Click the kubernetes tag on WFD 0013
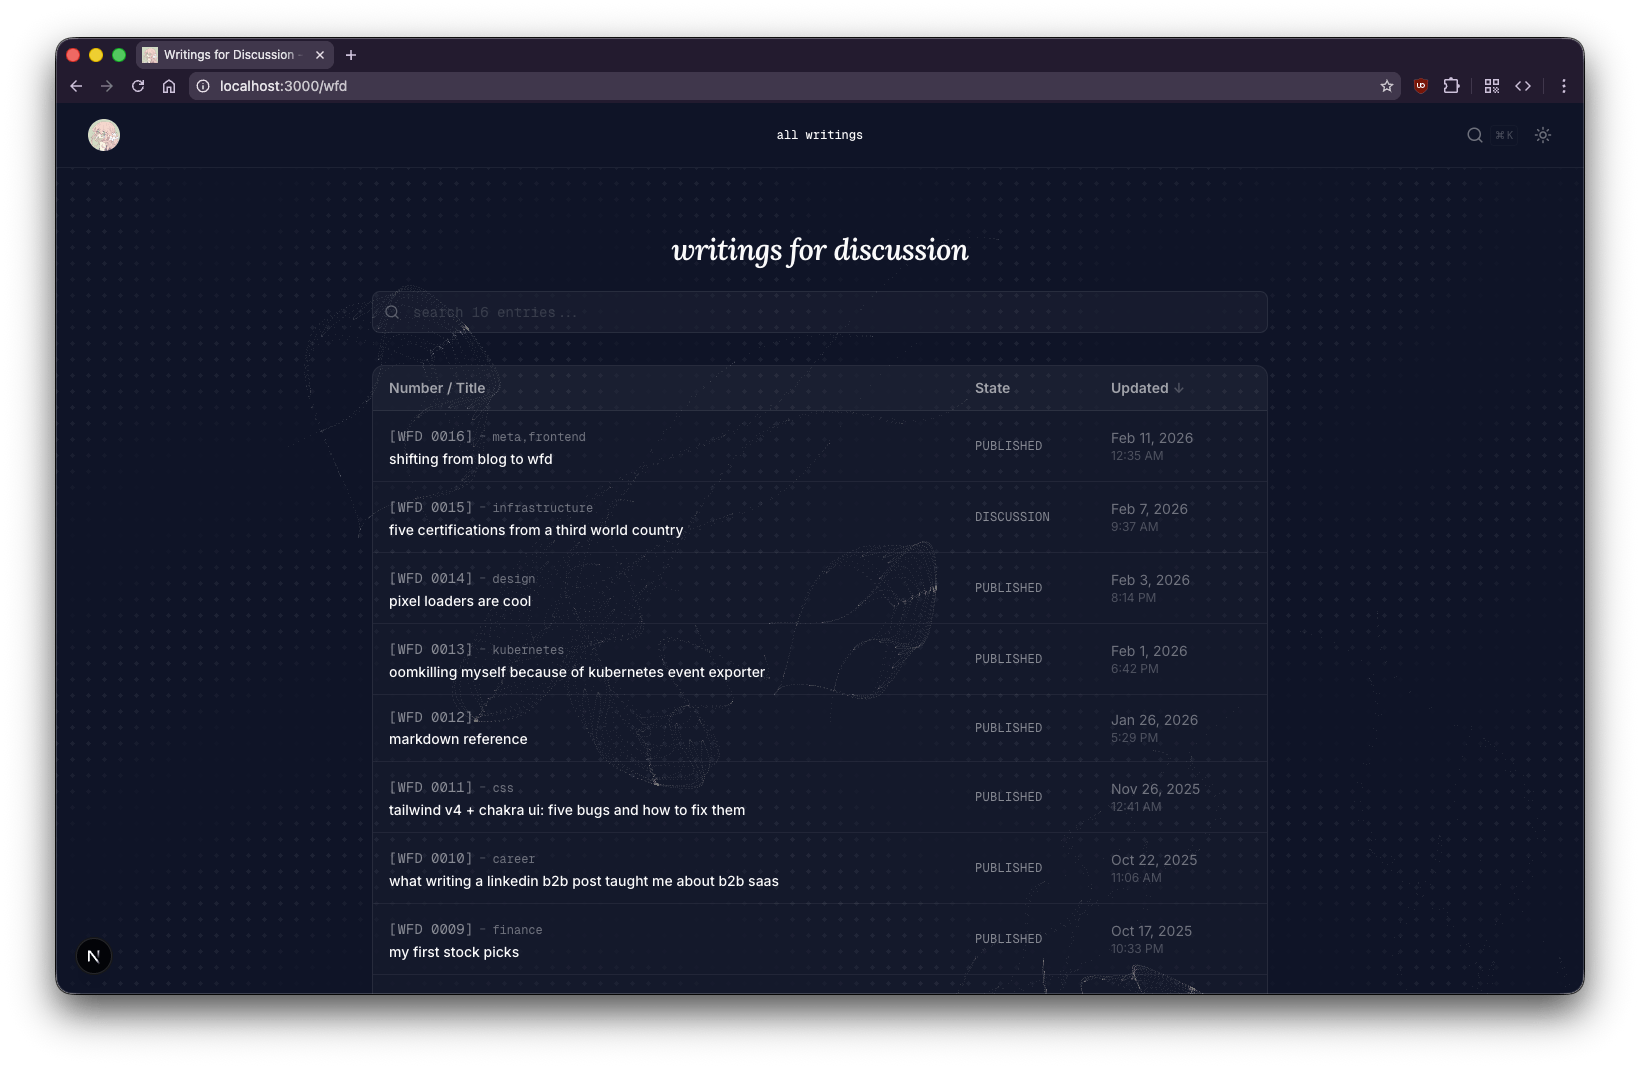 coord(528,650)
